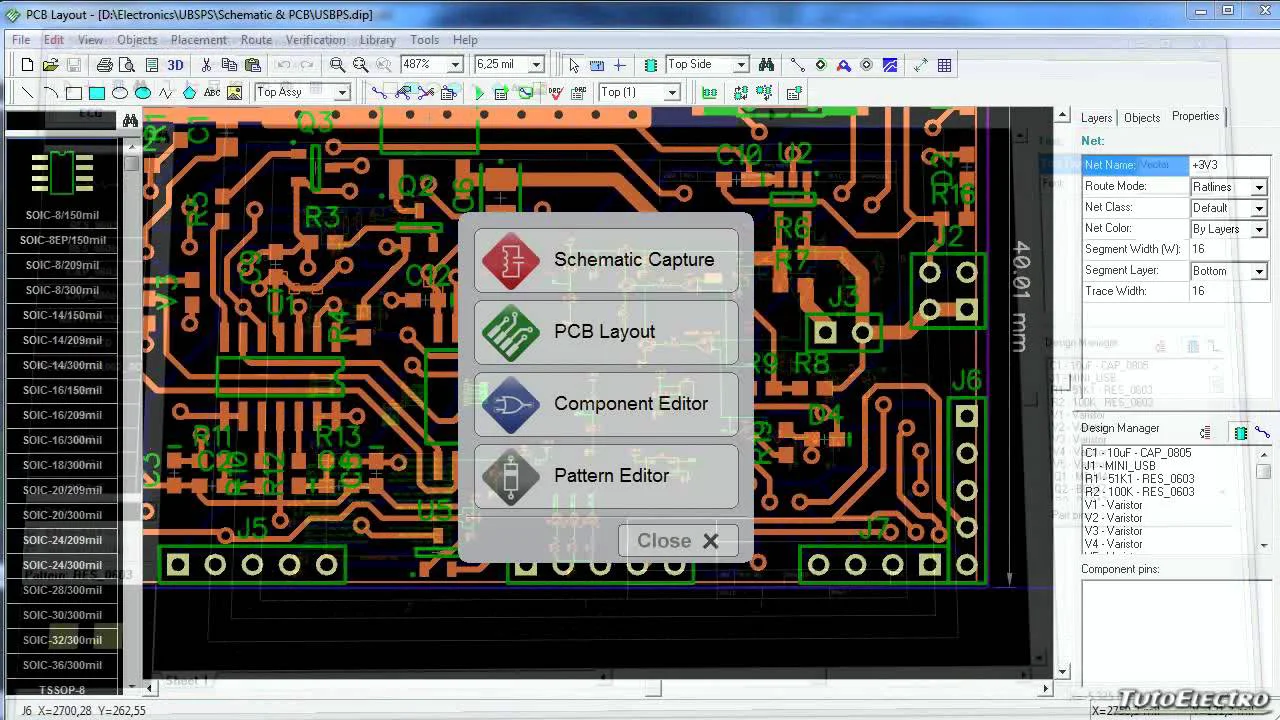
Task: Click the zoom in magnifier icon
Action: [338, 65]
